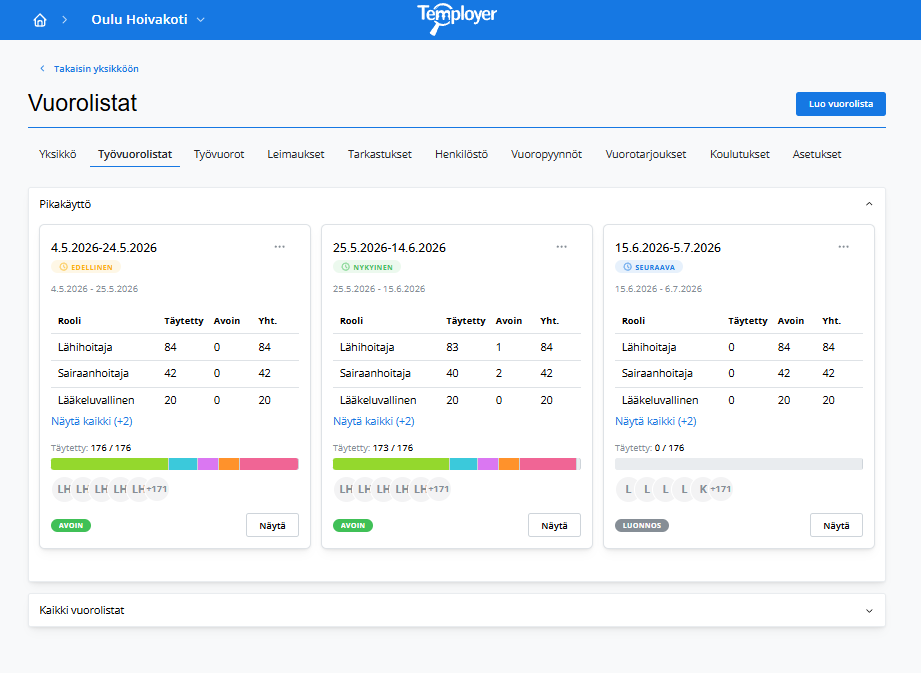This screenshot has height=673, width=921.
Task: Click the +171 avatar in the previous roster
Action: [157, 489]
